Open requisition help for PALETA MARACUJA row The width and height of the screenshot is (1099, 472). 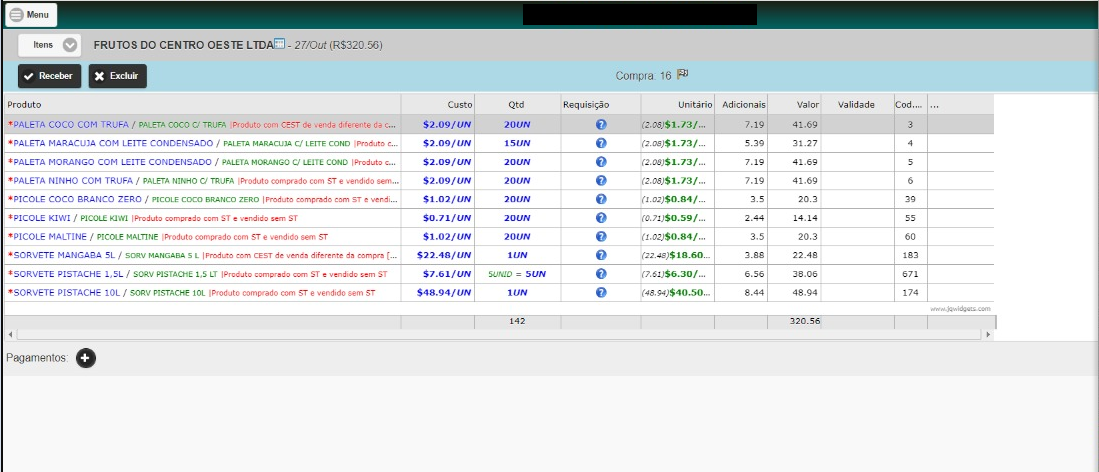[601, 143]
